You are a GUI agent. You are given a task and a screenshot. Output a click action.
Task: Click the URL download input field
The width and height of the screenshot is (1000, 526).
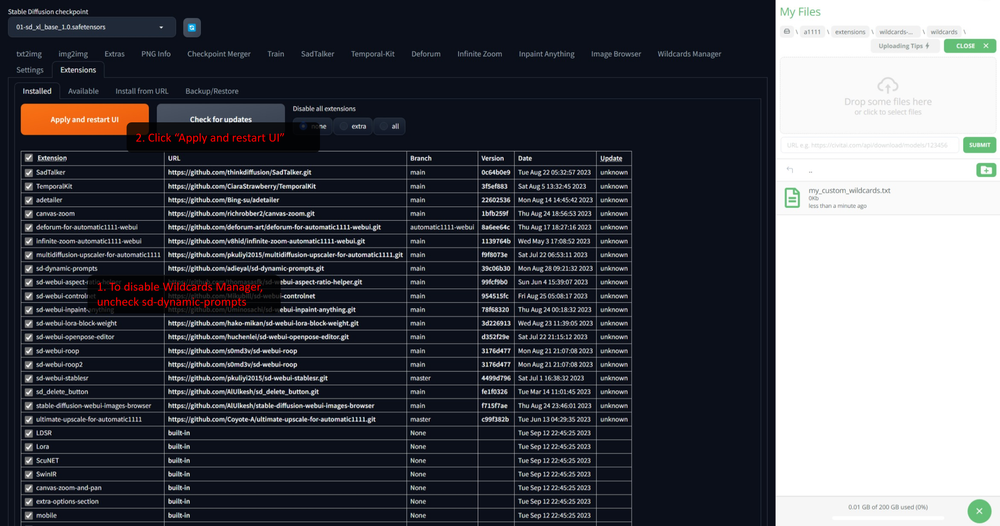tap(868, 145)
